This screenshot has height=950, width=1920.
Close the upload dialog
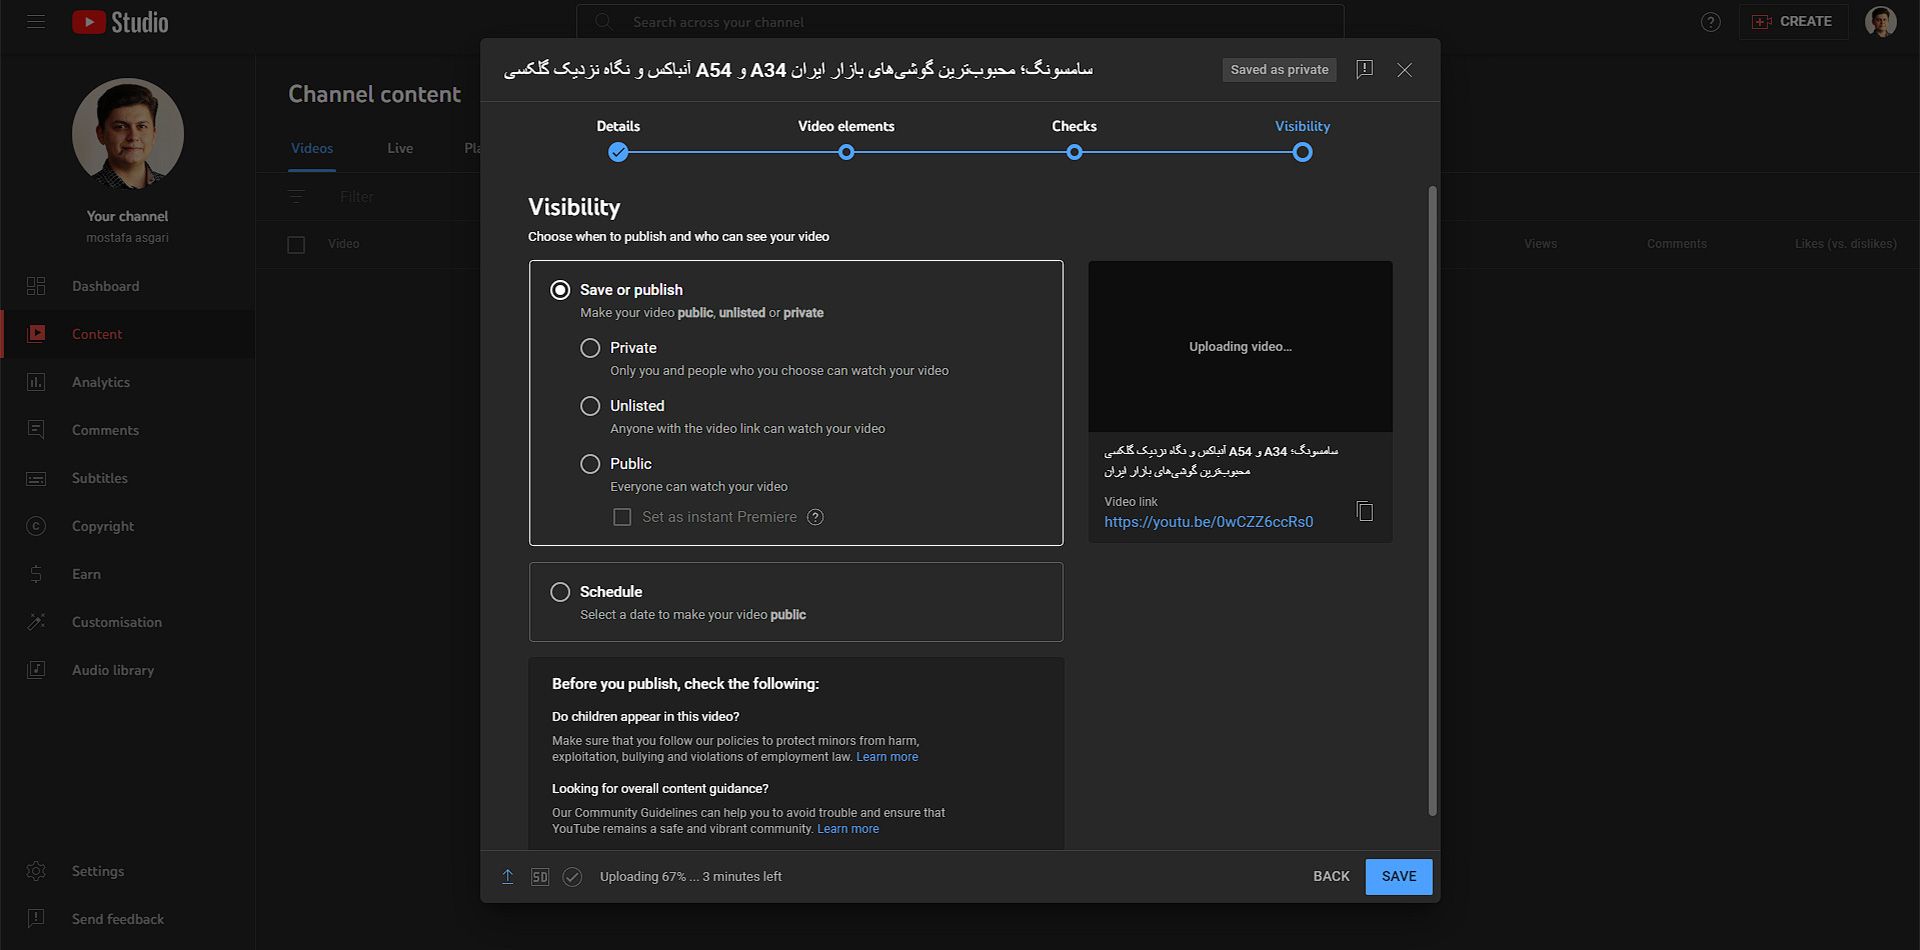tap(1404, 70)
